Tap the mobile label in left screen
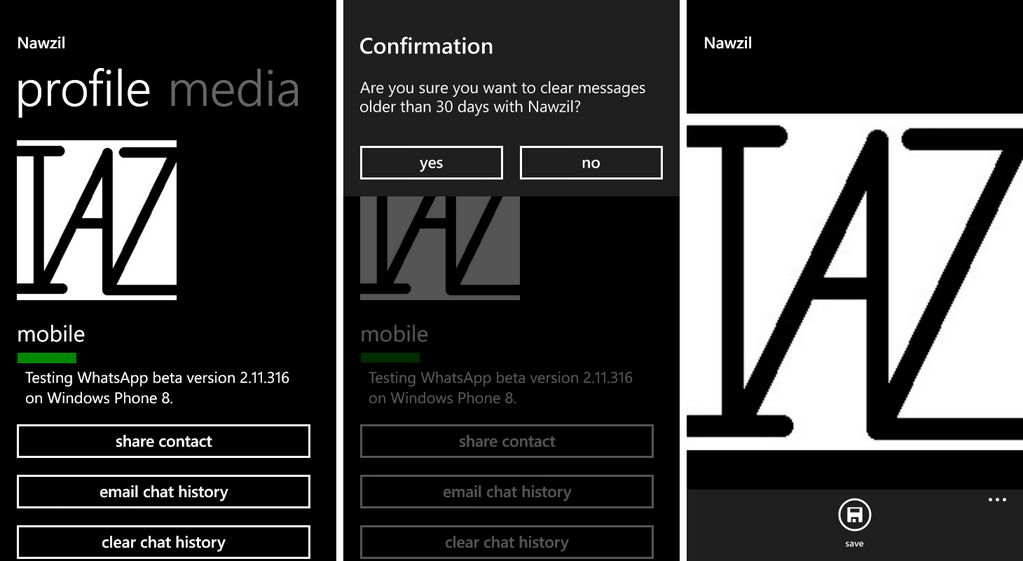Screen dimensions: 1023x561 (x=51, y=334)
